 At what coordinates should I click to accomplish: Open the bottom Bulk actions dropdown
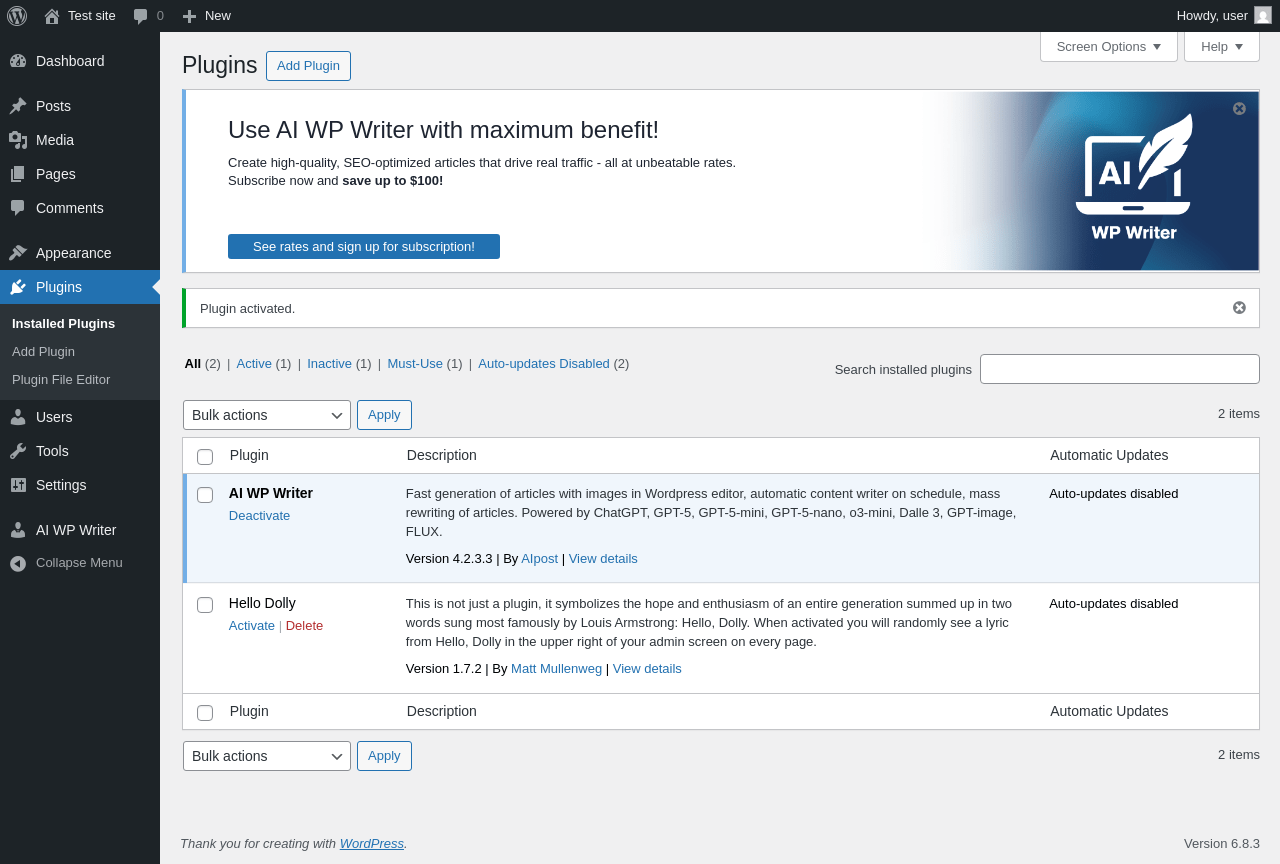pyautogui.click(x=267, y=756)
